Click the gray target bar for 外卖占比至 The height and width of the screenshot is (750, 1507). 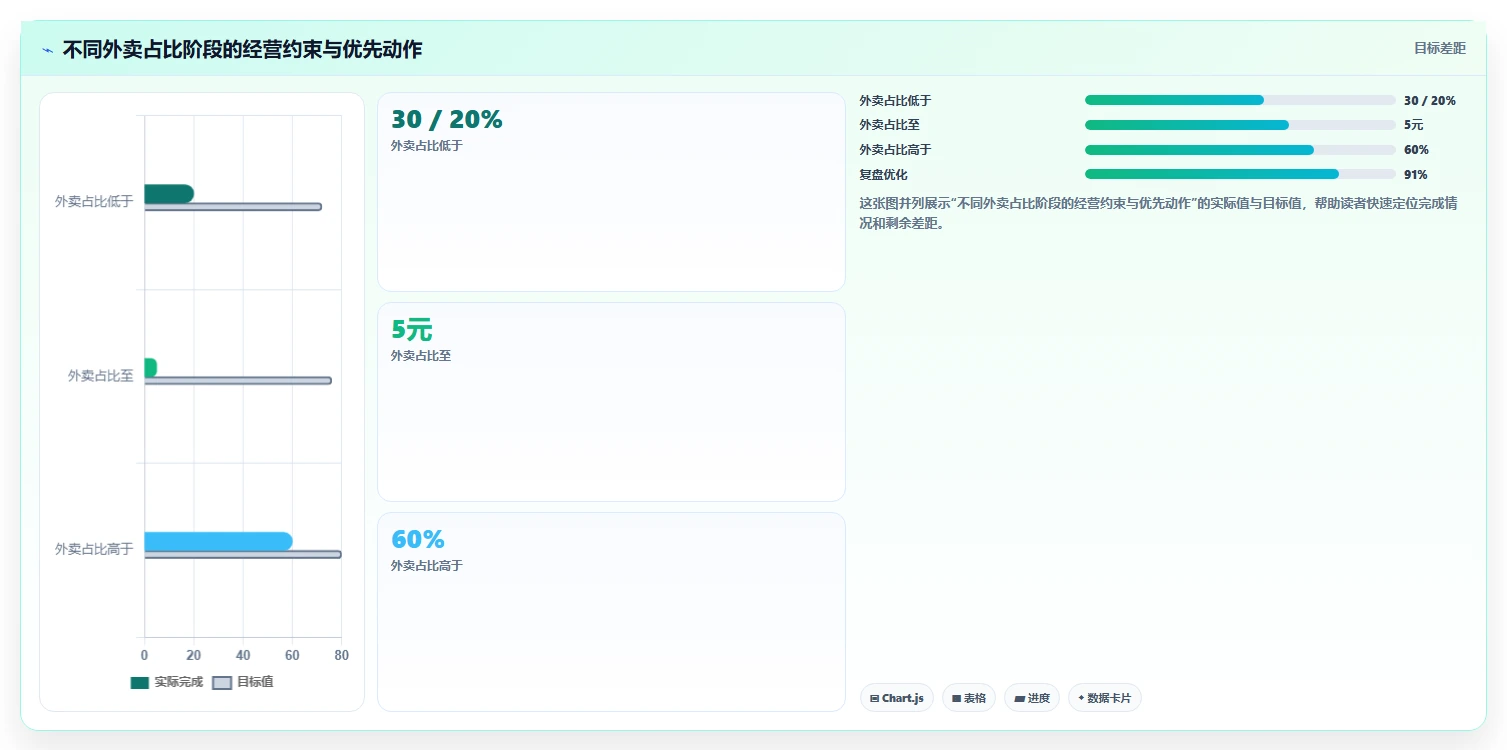pyautogui.click(x=238, y=381)
